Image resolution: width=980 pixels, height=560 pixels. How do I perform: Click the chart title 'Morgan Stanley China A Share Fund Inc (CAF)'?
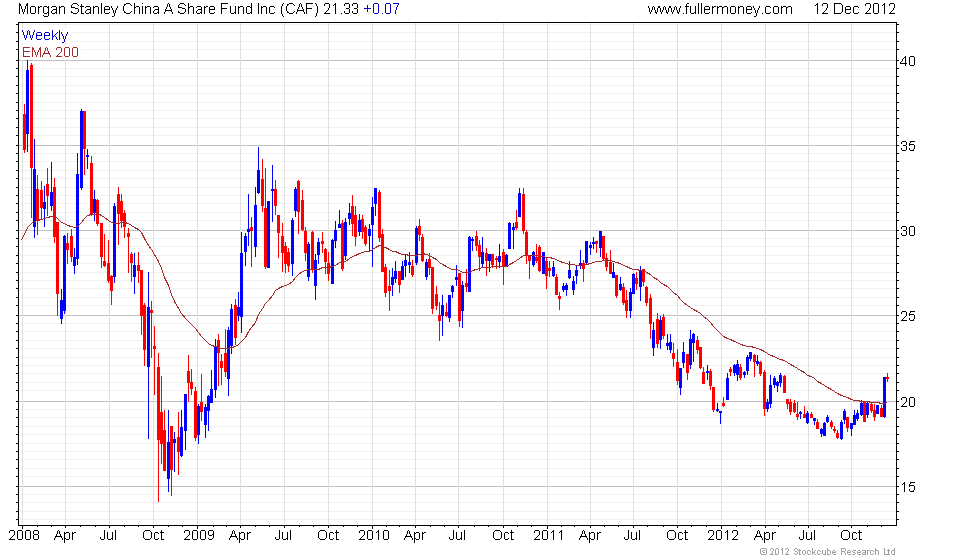[169, 9]
